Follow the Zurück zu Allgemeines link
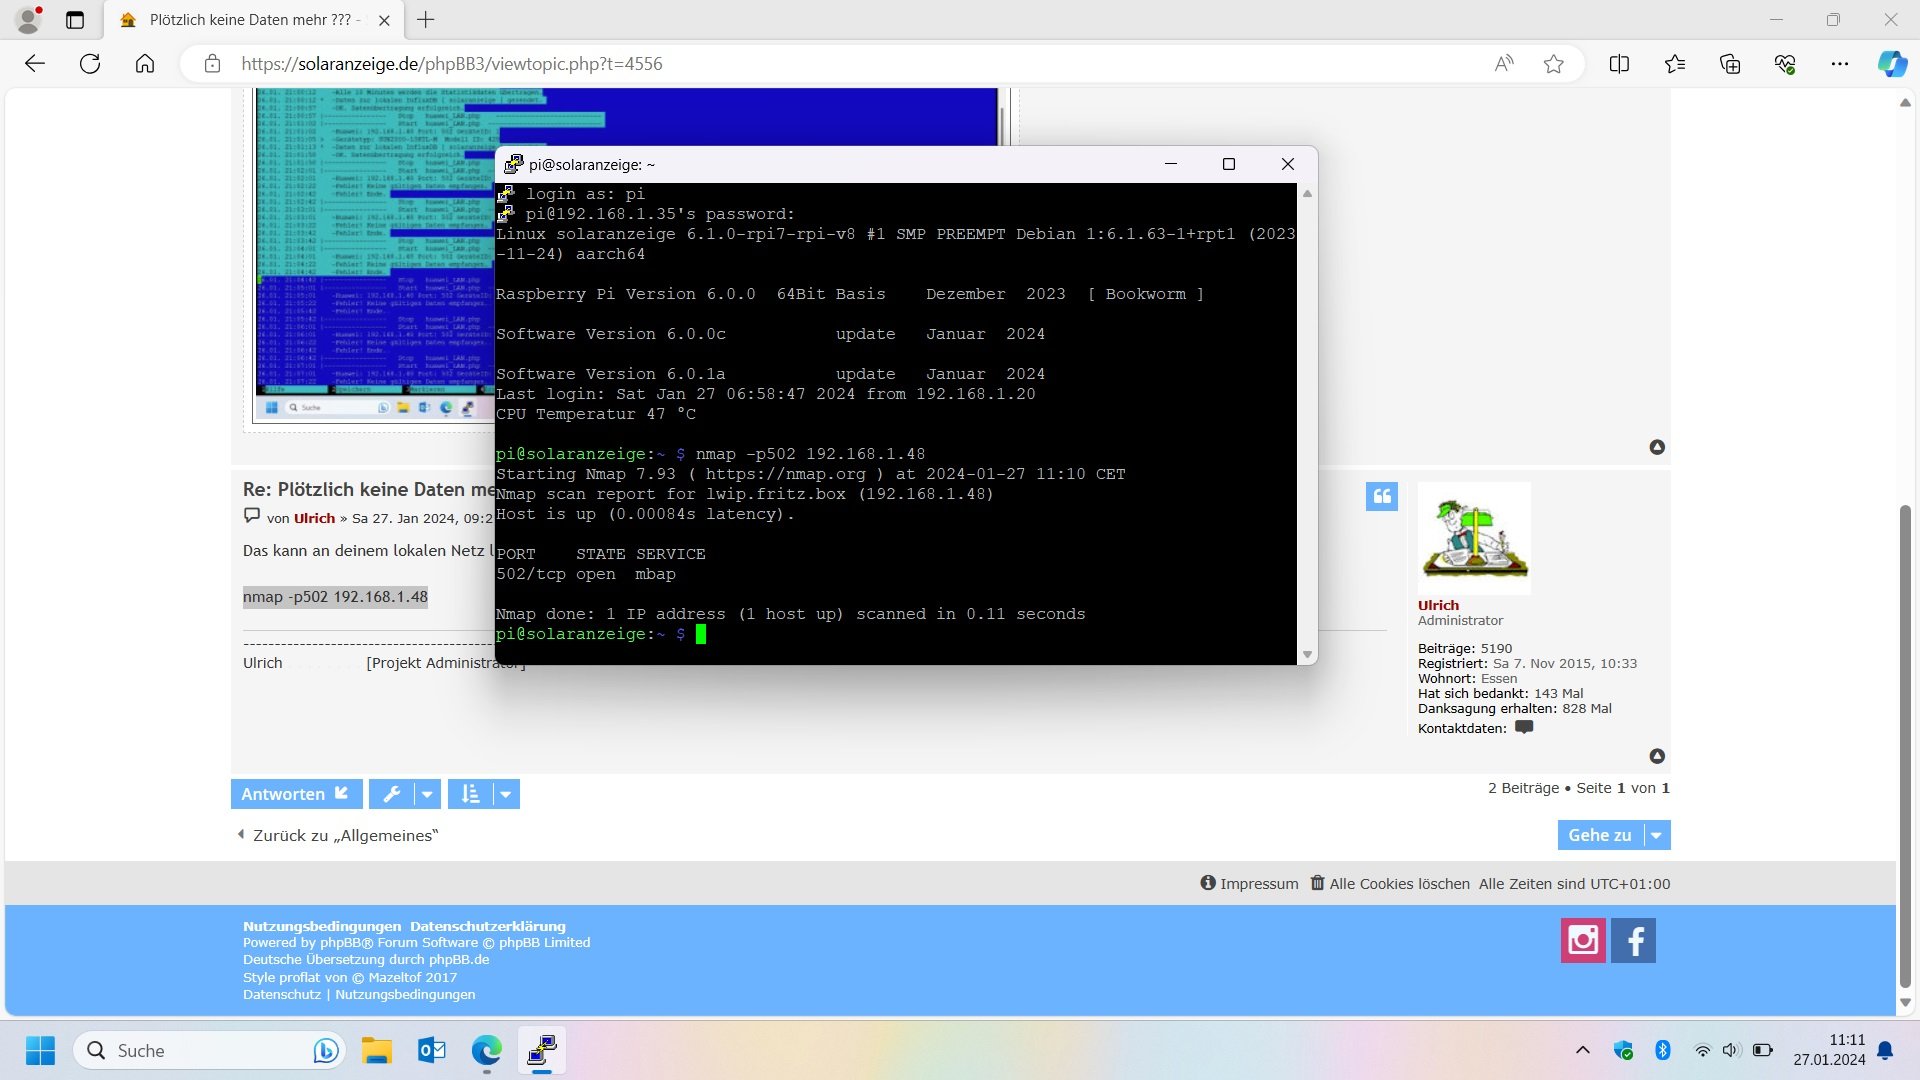 pos(345,835)
